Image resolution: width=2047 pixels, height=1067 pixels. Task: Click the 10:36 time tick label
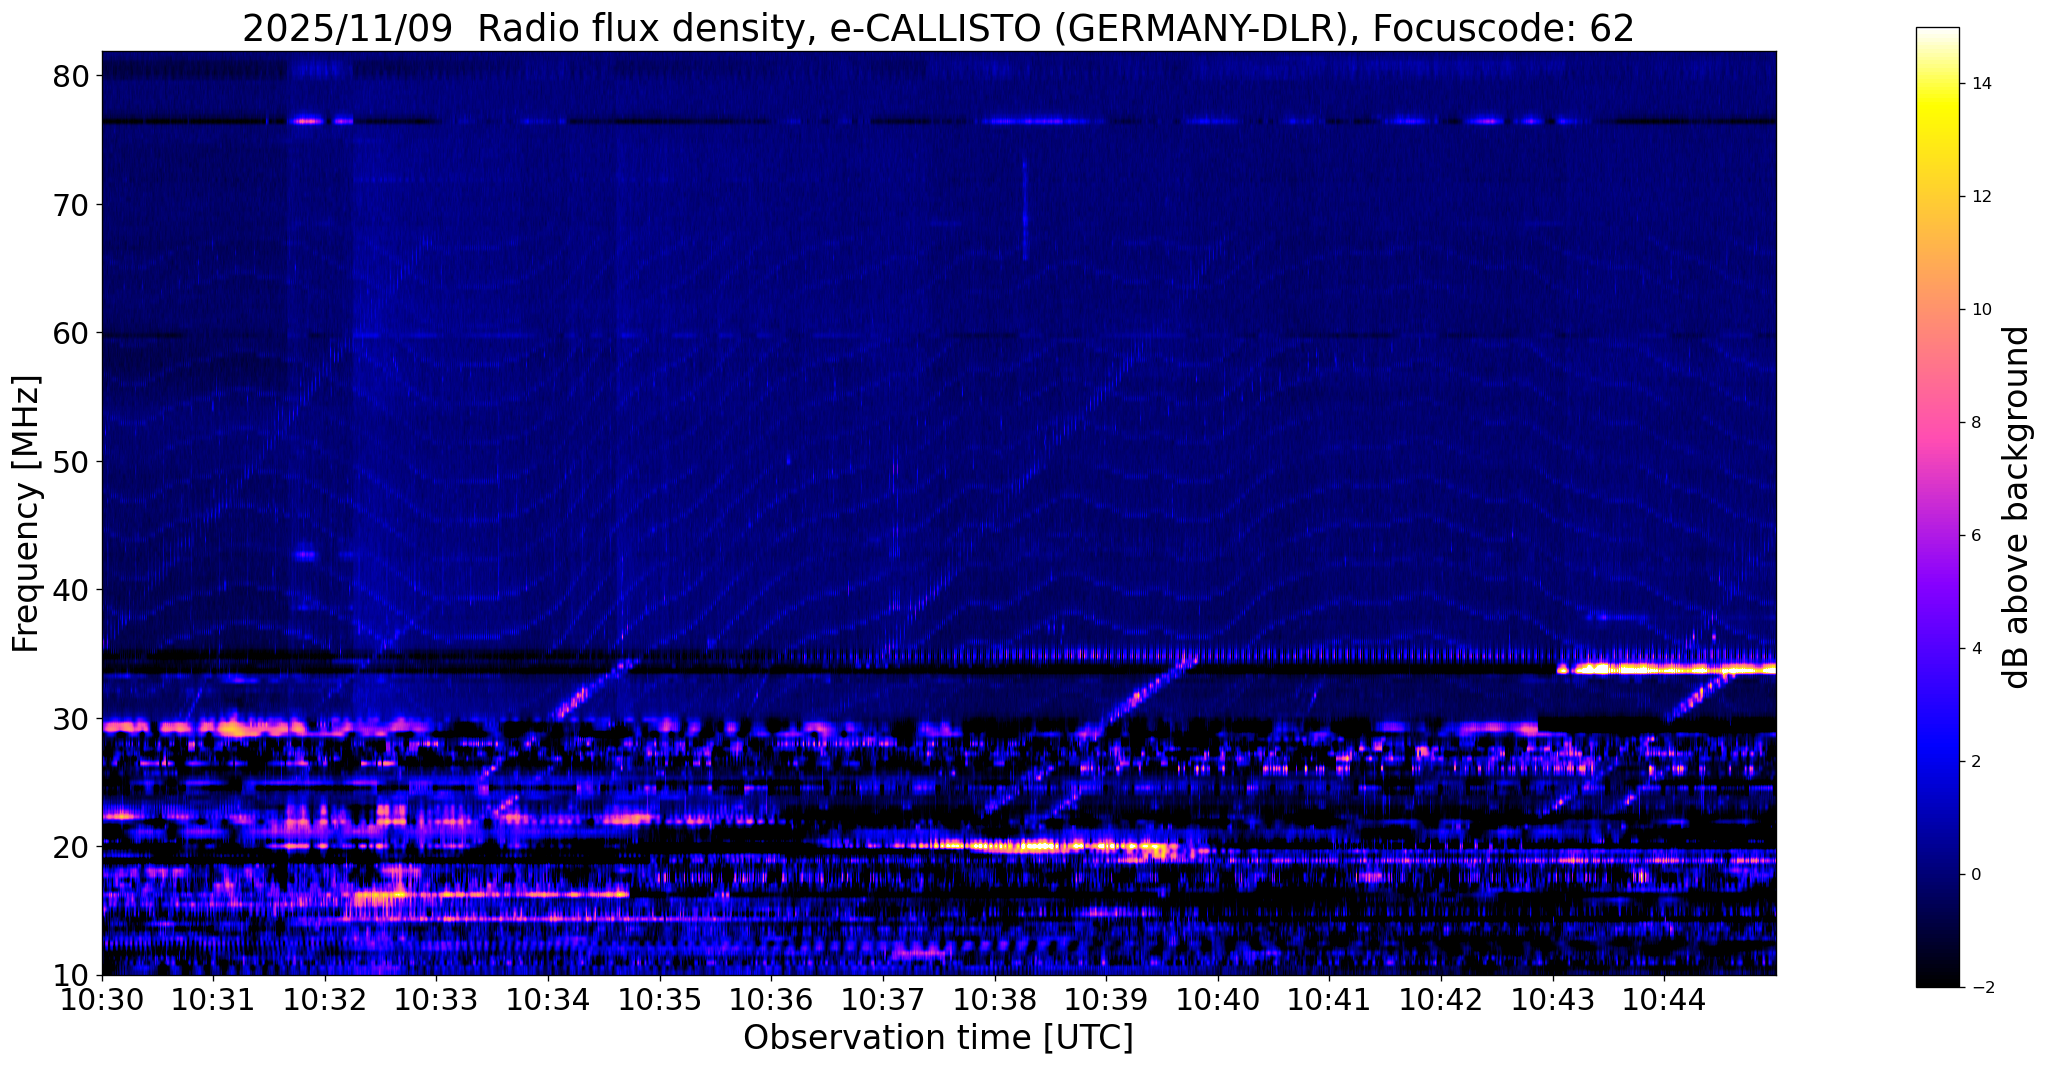[771, 999]
